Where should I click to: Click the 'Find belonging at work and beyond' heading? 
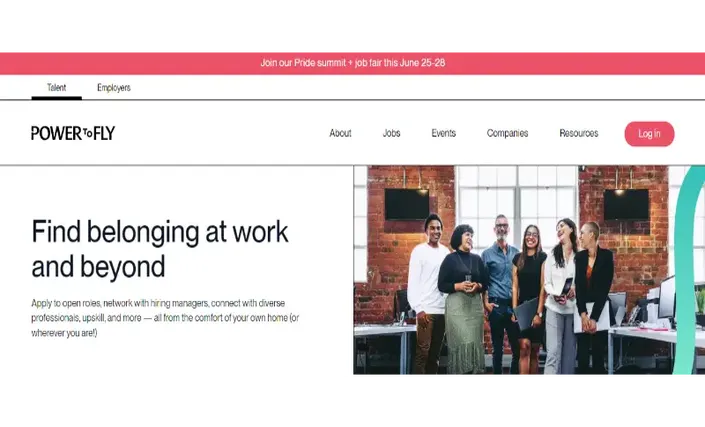coord(160,249)
